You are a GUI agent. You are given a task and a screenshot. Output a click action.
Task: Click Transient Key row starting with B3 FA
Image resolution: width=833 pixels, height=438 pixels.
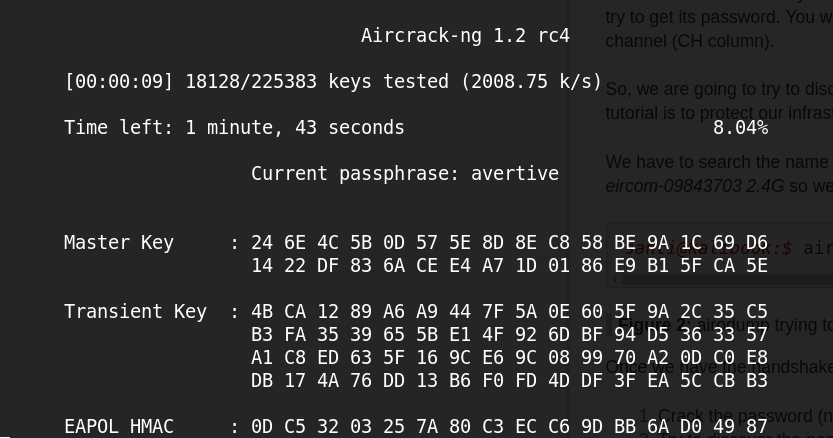(509, 335)
